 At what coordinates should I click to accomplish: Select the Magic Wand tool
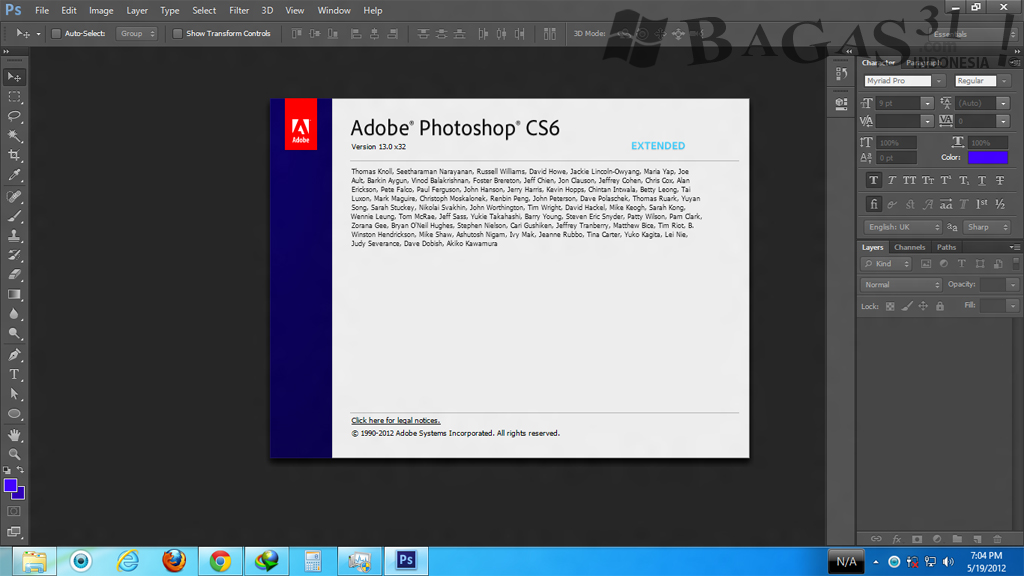pyautogui.click(x=14, y=136)
